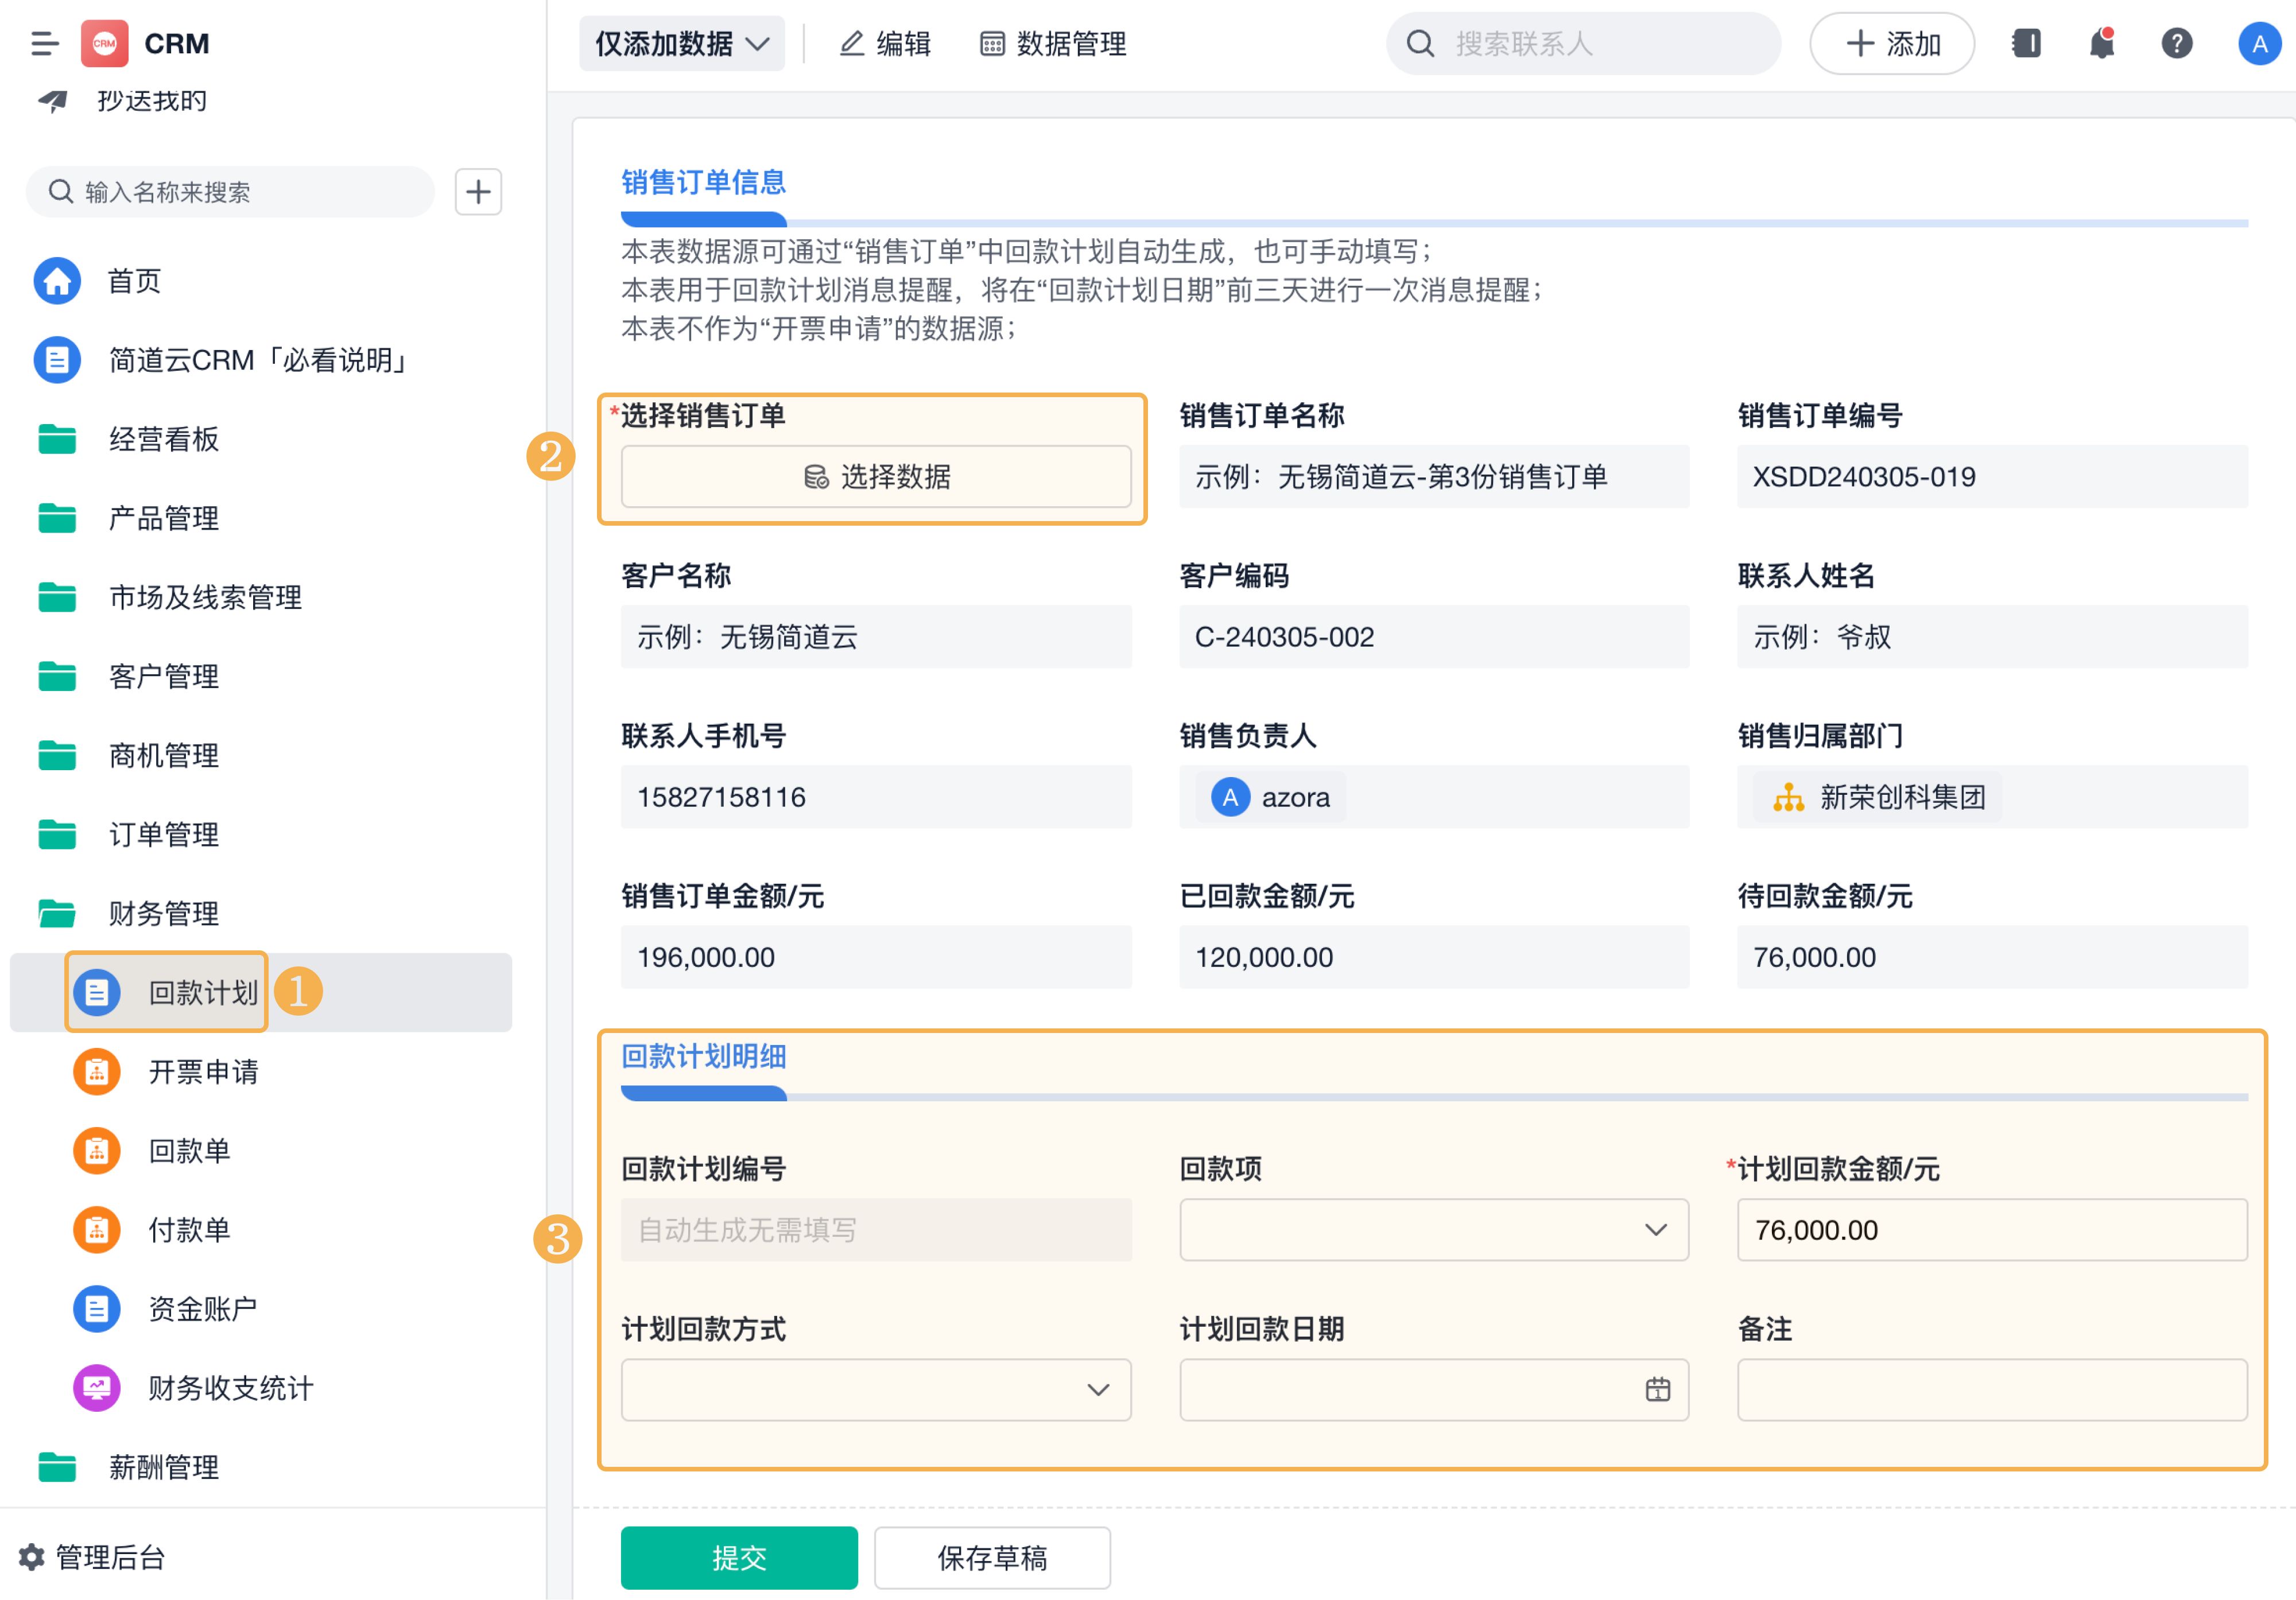
Task: Open the 回款项 dropdown field
Action: [x=1433, y=1229]
